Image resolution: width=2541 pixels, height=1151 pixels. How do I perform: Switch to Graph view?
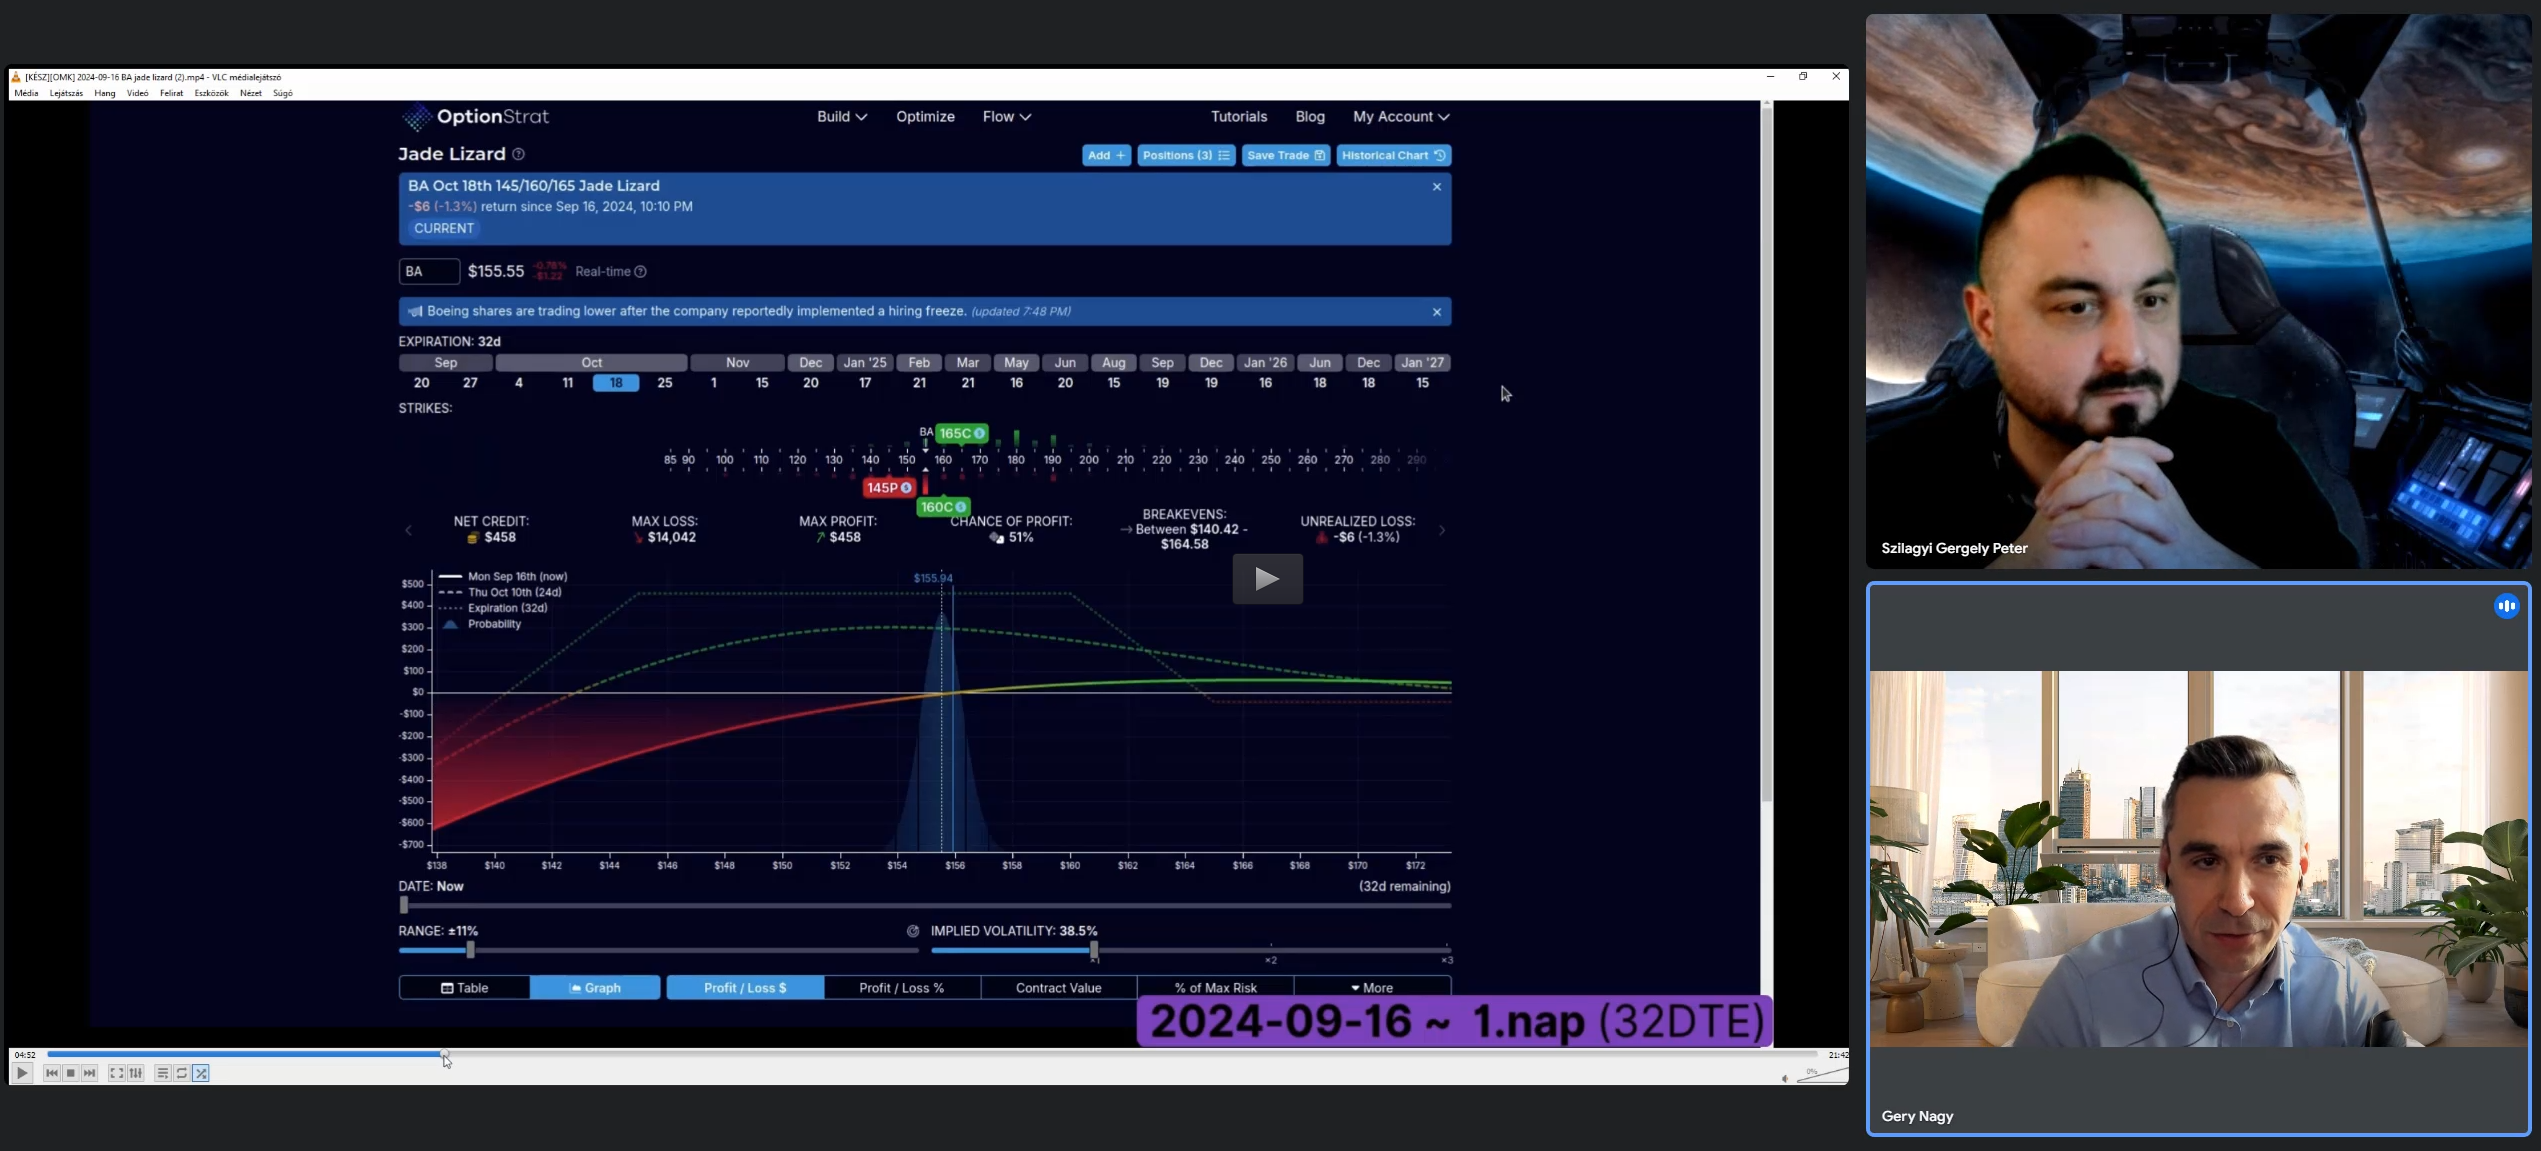pyautogui.click(x=595, y=988)
